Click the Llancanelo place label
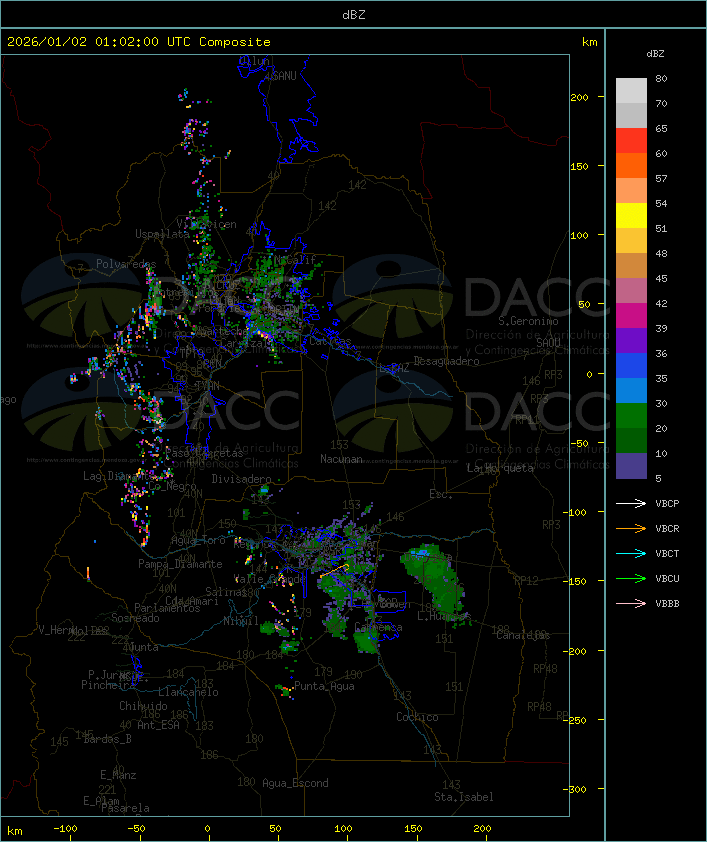Image resolution: width=707 pixels, height=842 pixels. pyautogui.click(x=188, y=692)
